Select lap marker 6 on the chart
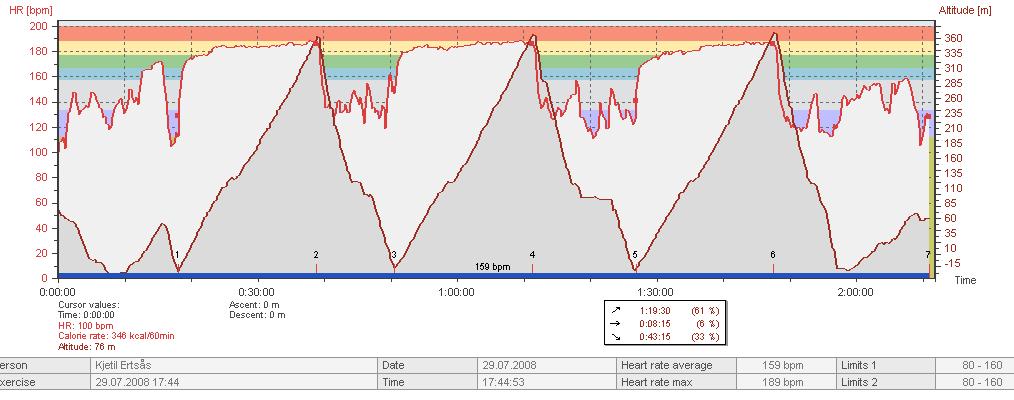 (773, 256)
